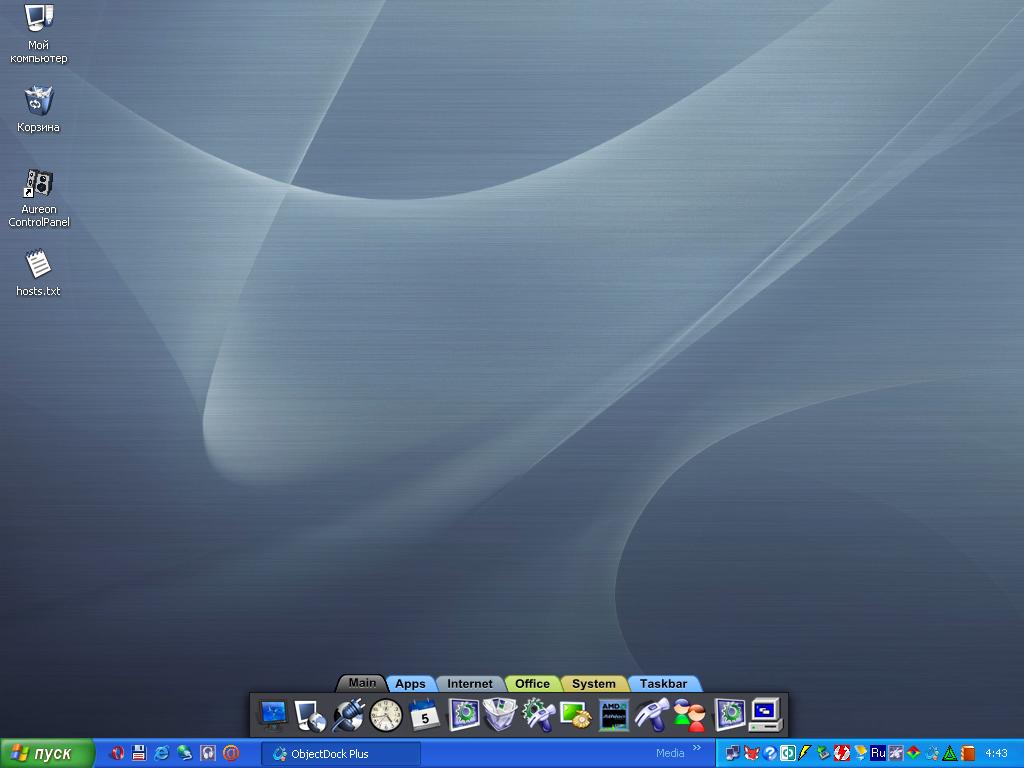Switch to the Apps tab in ObjectDock
1024x768 pixels.
point(410,684)
